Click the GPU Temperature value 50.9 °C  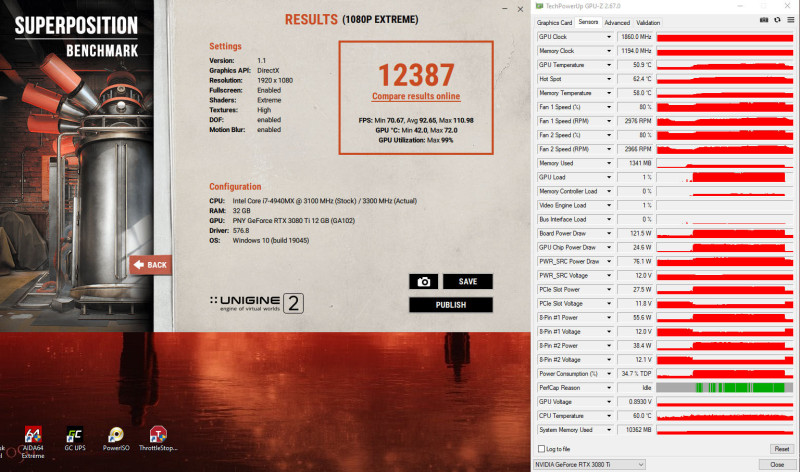(635, 65)
